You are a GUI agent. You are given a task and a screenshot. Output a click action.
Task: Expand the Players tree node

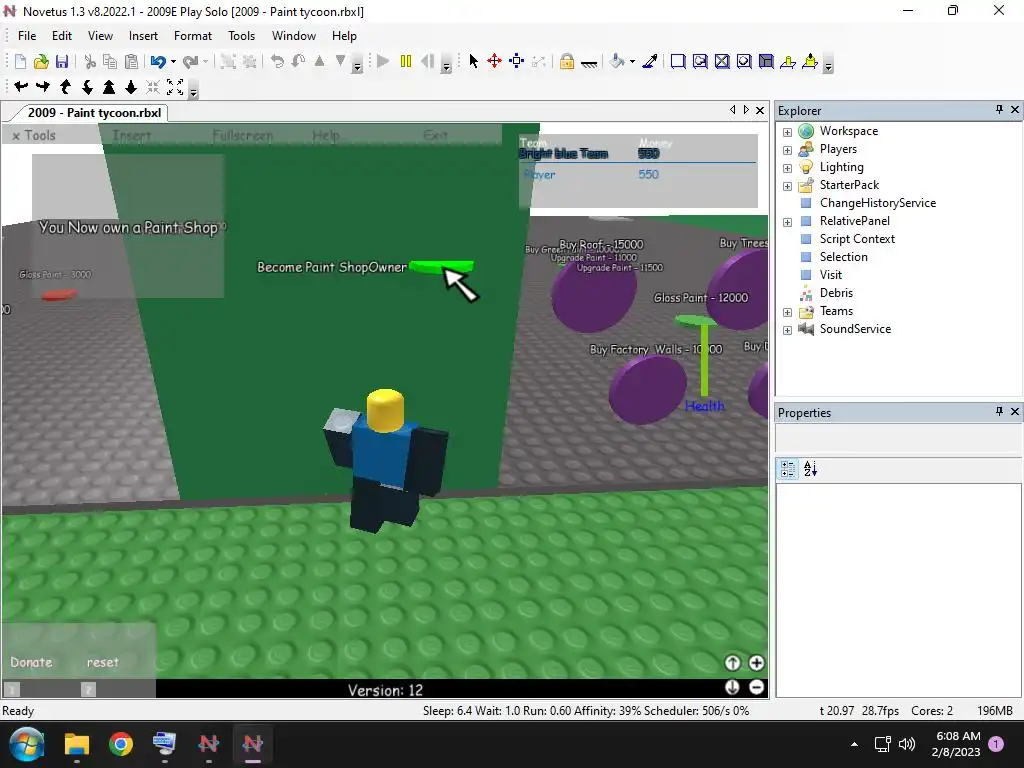coord(788,150)
